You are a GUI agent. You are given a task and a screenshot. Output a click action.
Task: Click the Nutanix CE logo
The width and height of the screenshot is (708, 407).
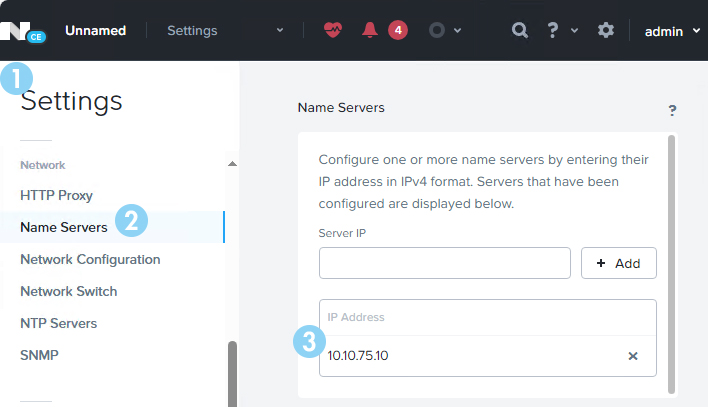[23, 32]
